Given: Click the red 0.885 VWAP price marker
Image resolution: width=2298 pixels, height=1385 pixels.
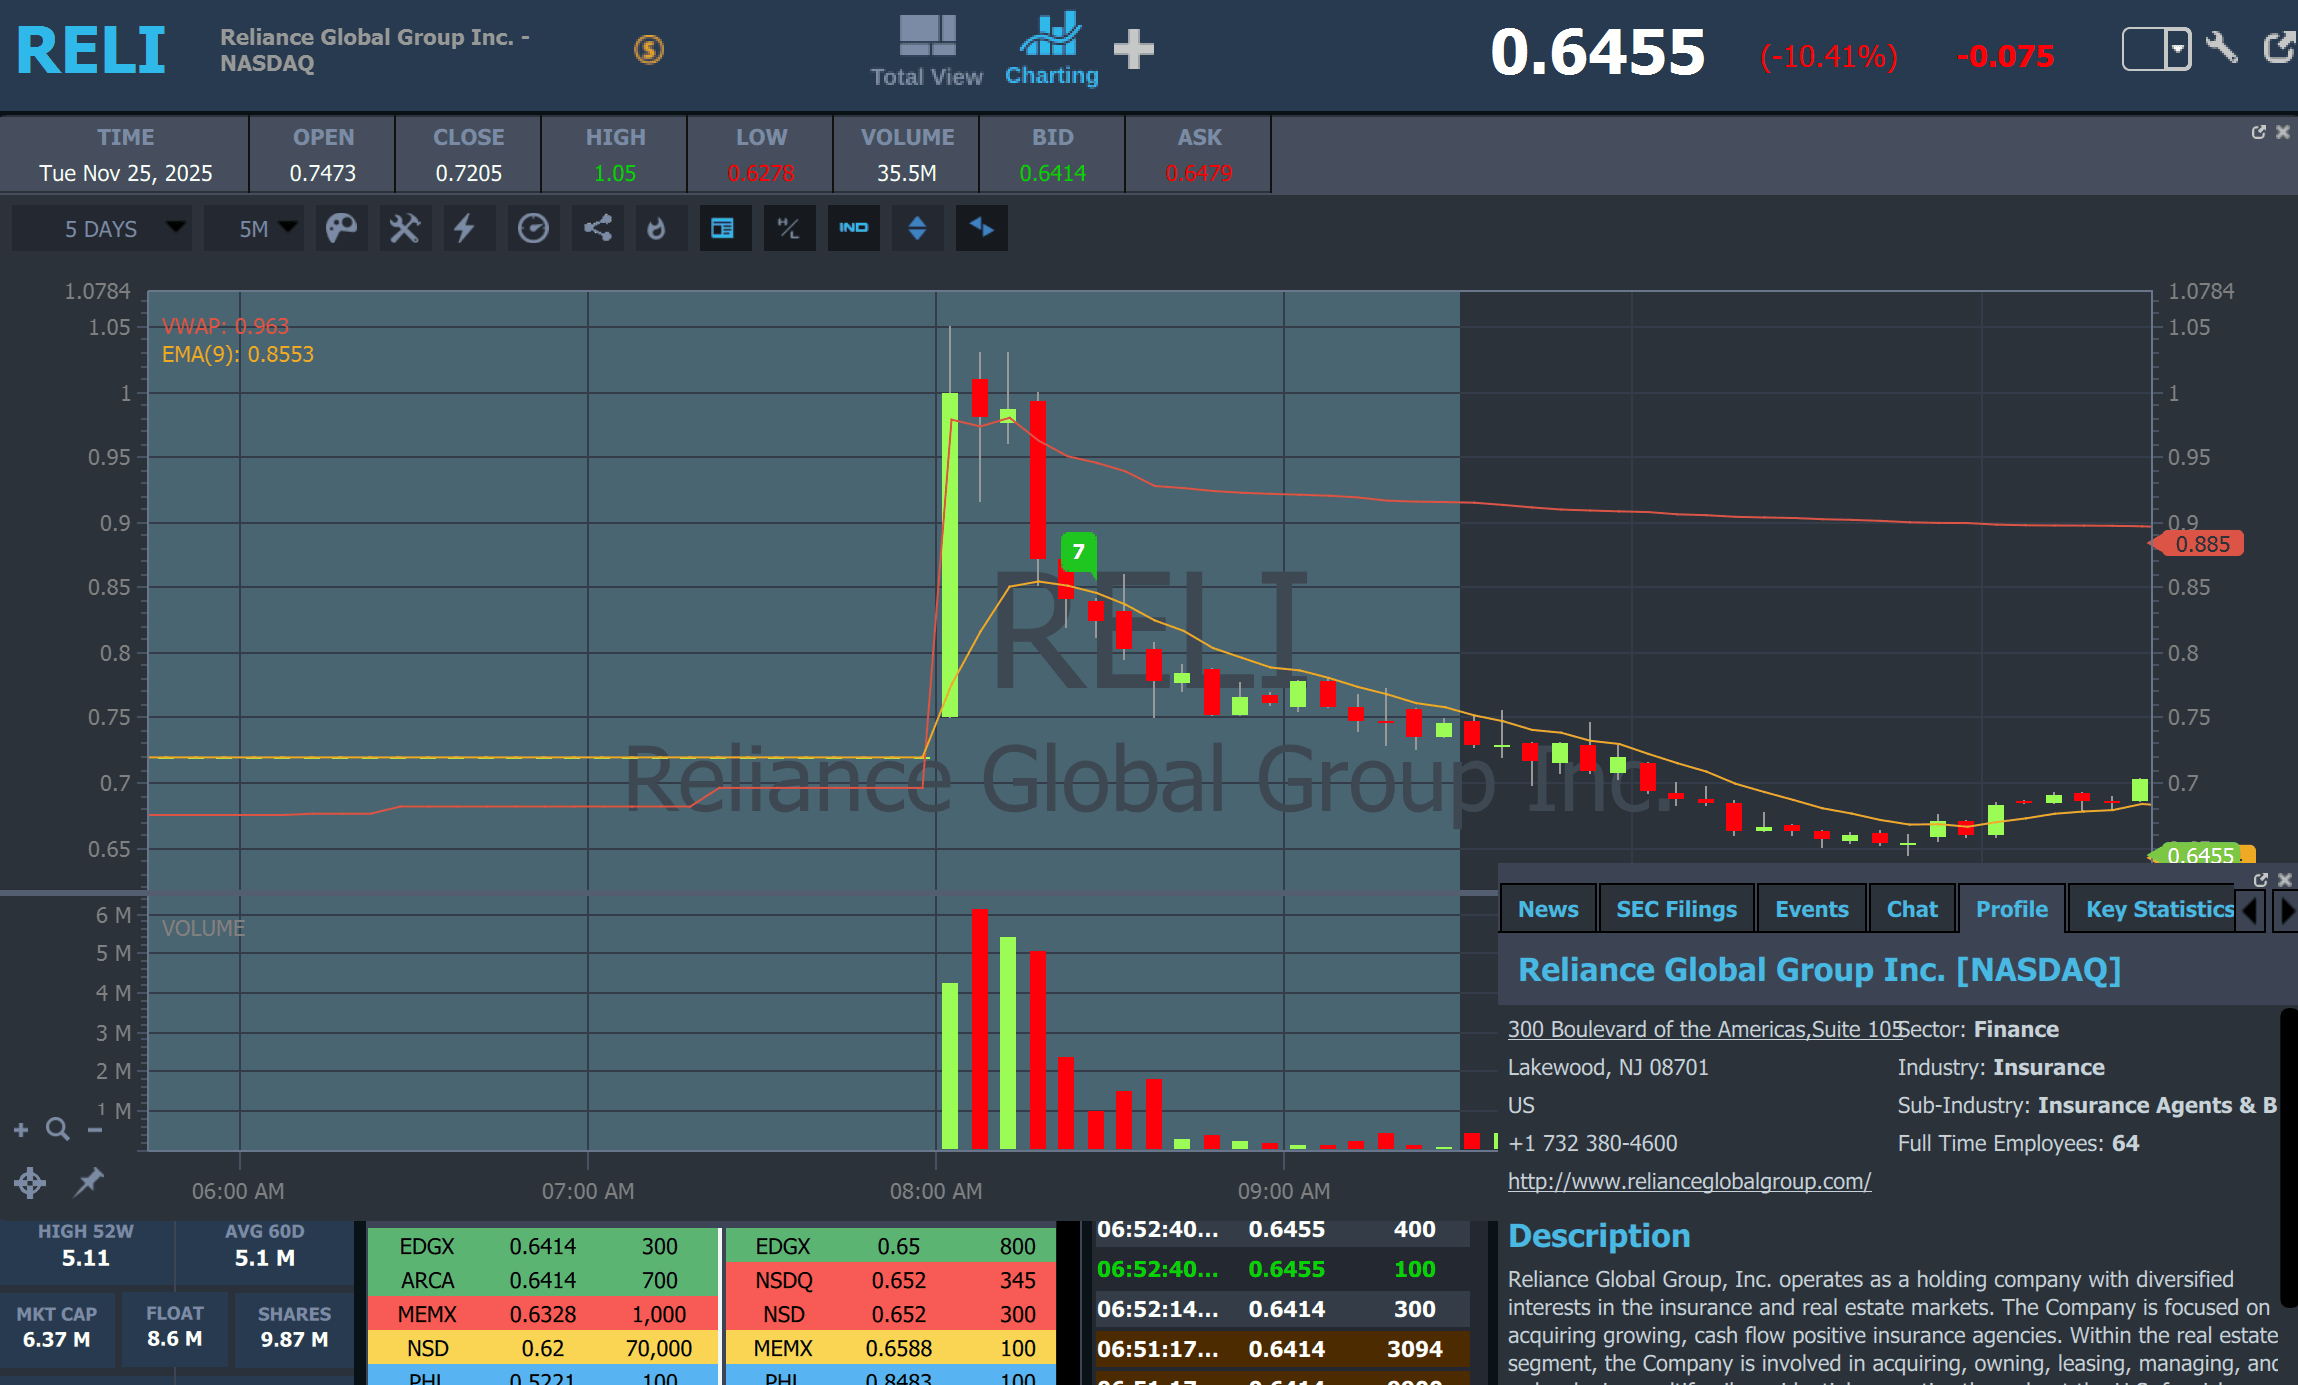Looking at the screenshot, I should click(2202, 544).
